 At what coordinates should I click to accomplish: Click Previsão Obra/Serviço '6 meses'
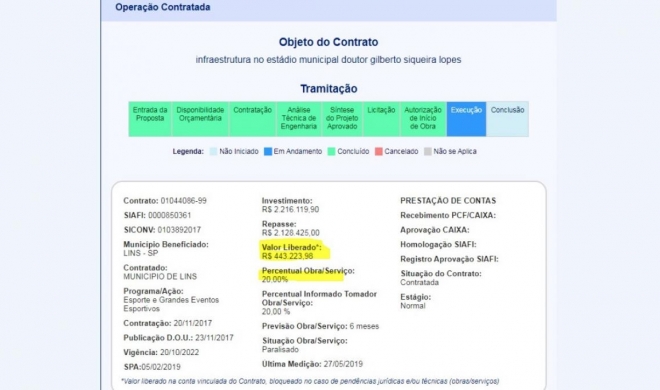click(x=364, y=326)
